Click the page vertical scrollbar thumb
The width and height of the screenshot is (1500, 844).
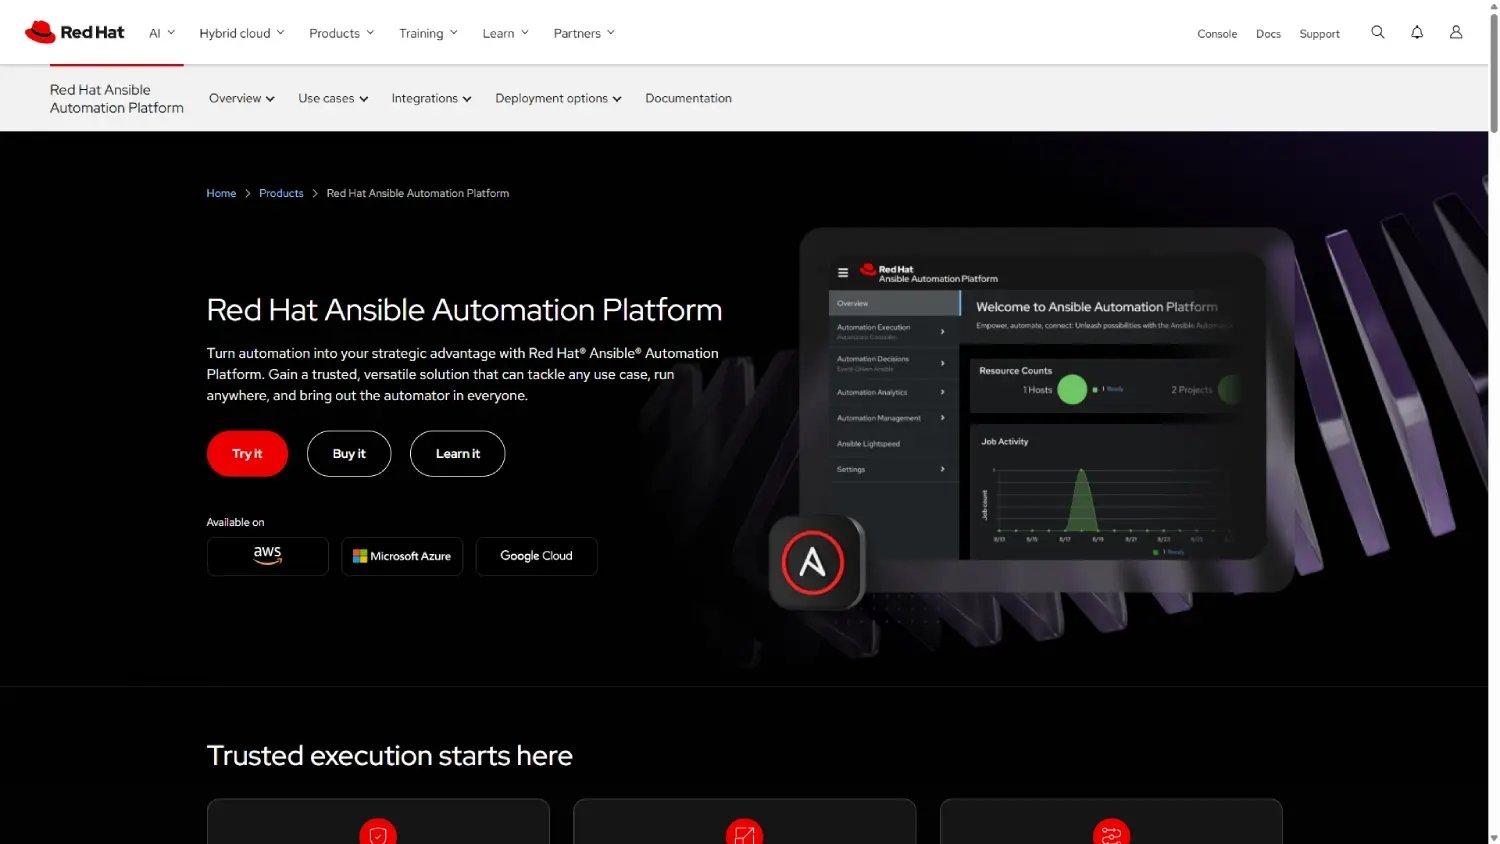tap(1494, 72)
